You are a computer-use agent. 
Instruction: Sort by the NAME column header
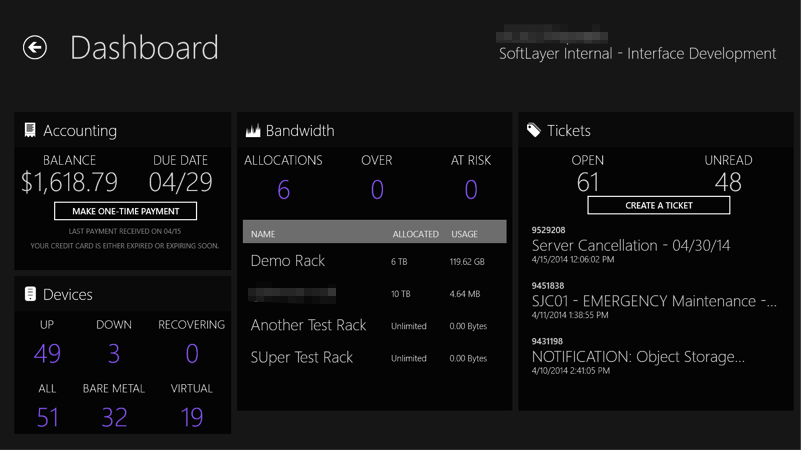[x=263, y=234]
